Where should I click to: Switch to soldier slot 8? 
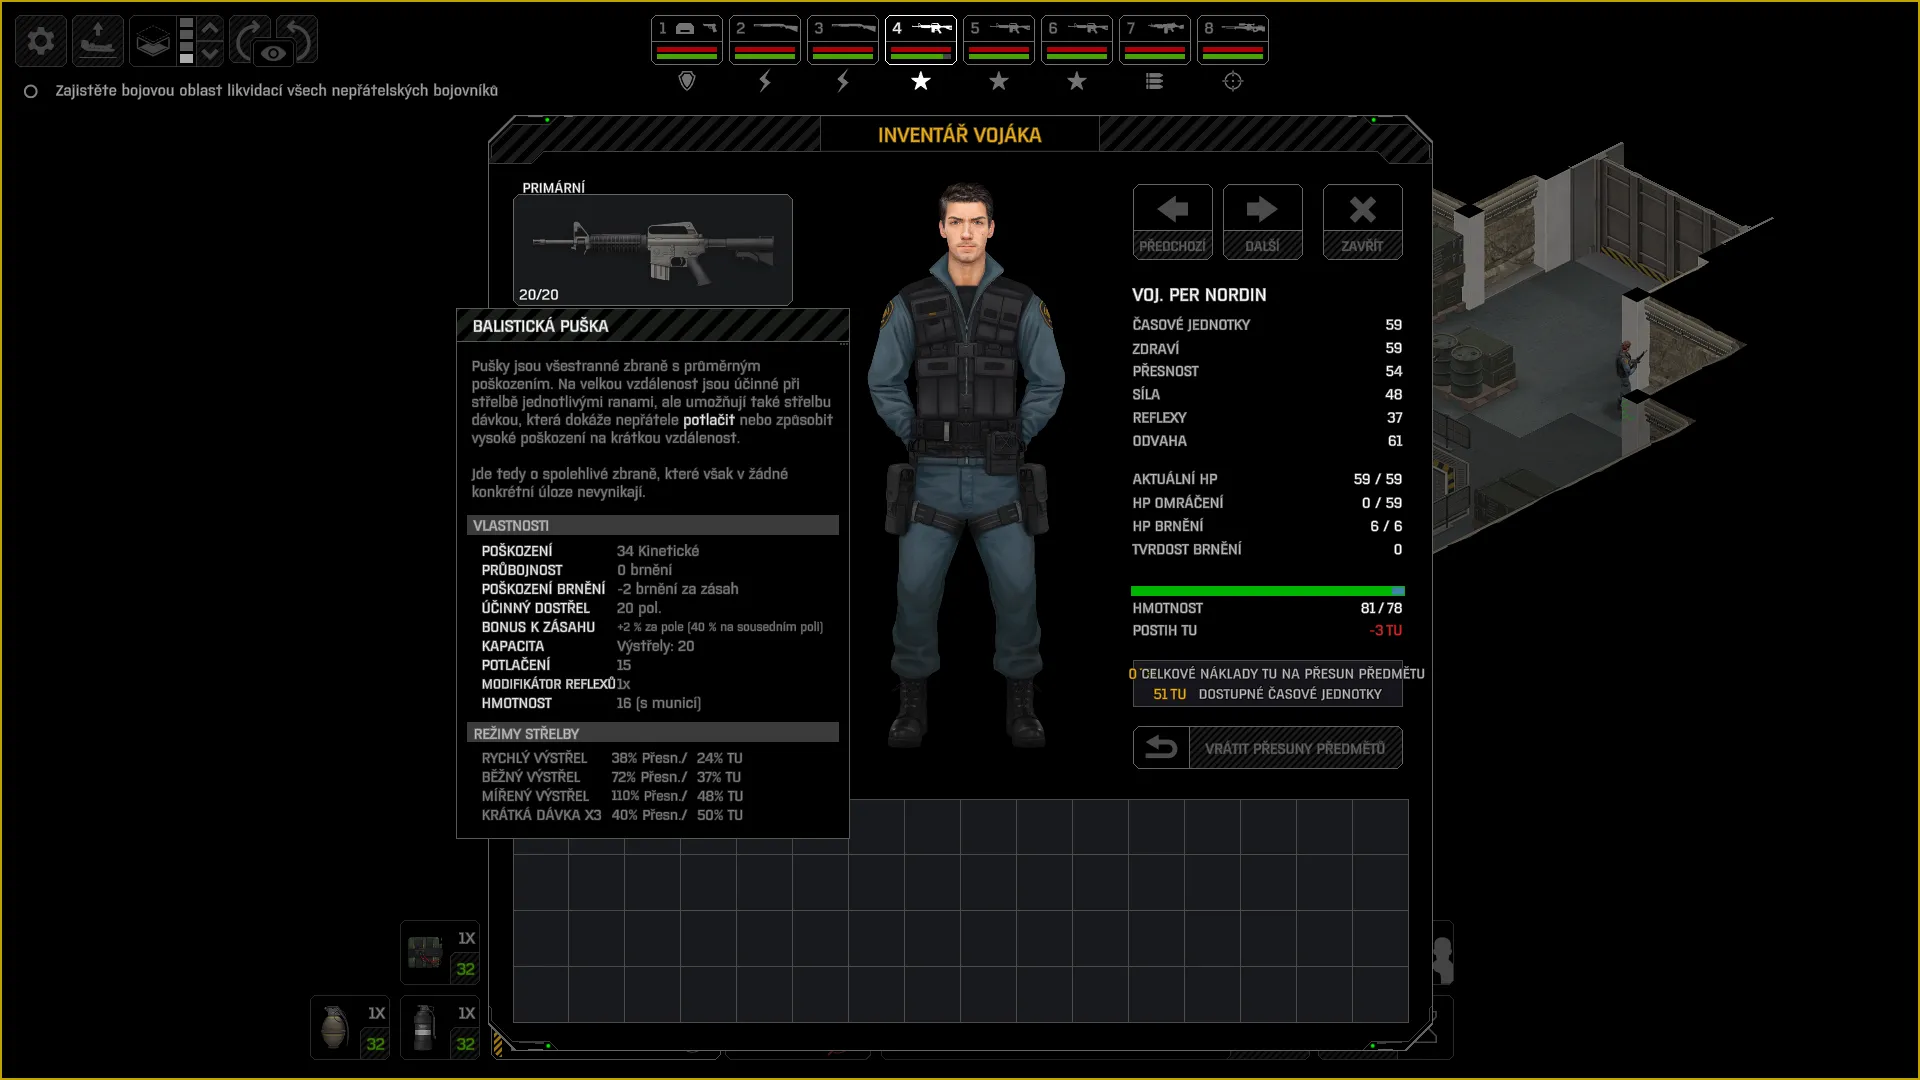tap(1233, 40)
